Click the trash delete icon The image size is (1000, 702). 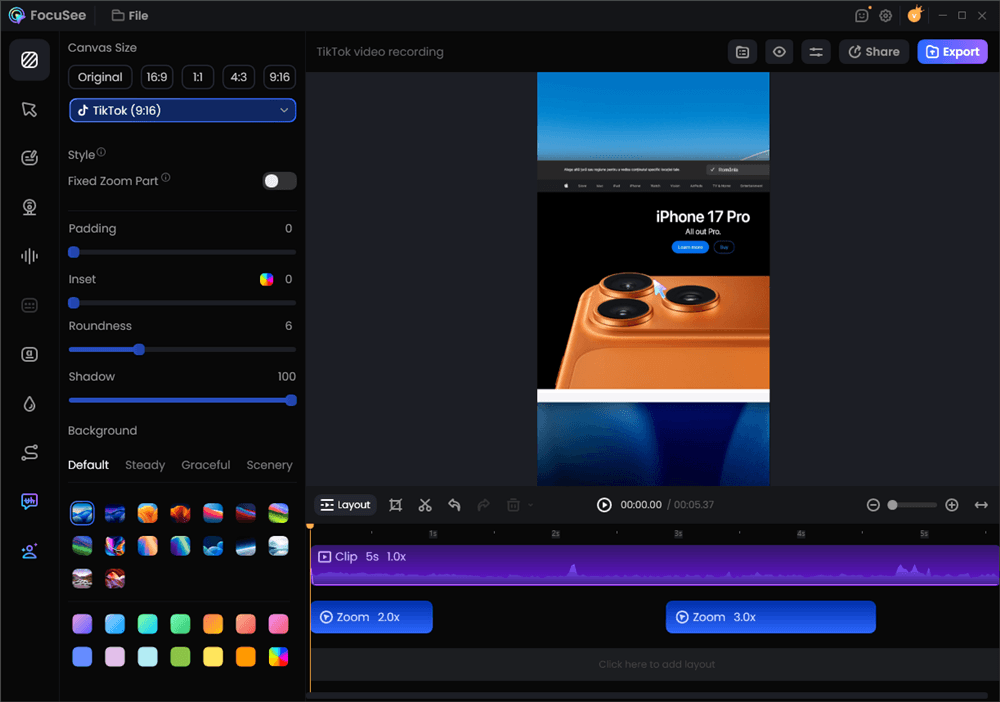click(513, 505)
